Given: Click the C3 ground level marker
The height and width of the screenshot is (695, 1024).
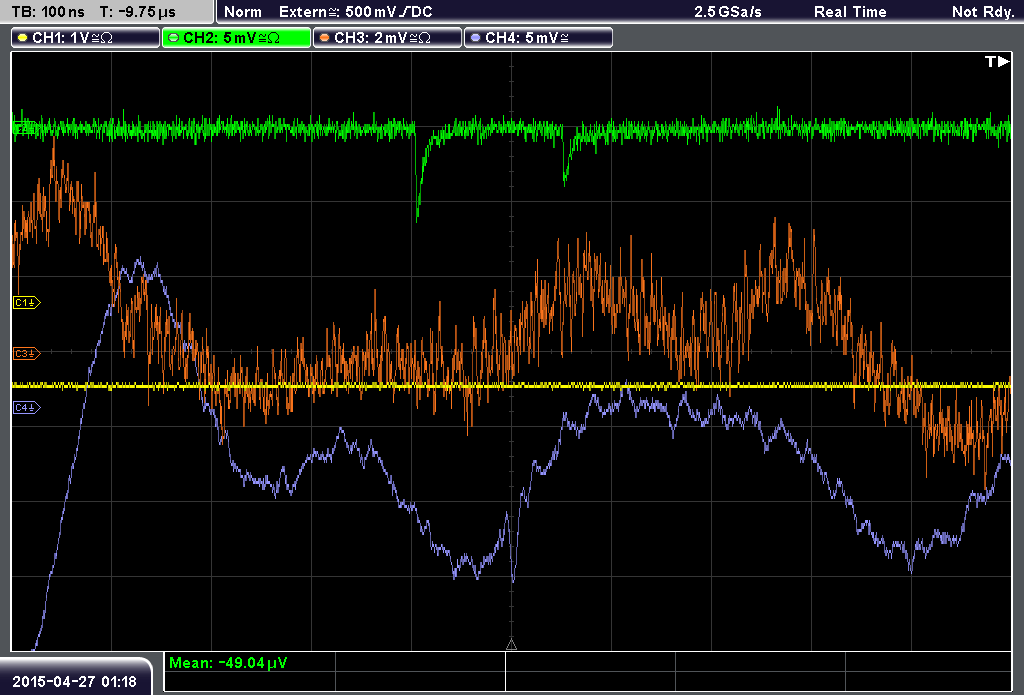Looking at the screenshot, I should tap(26, 353).
